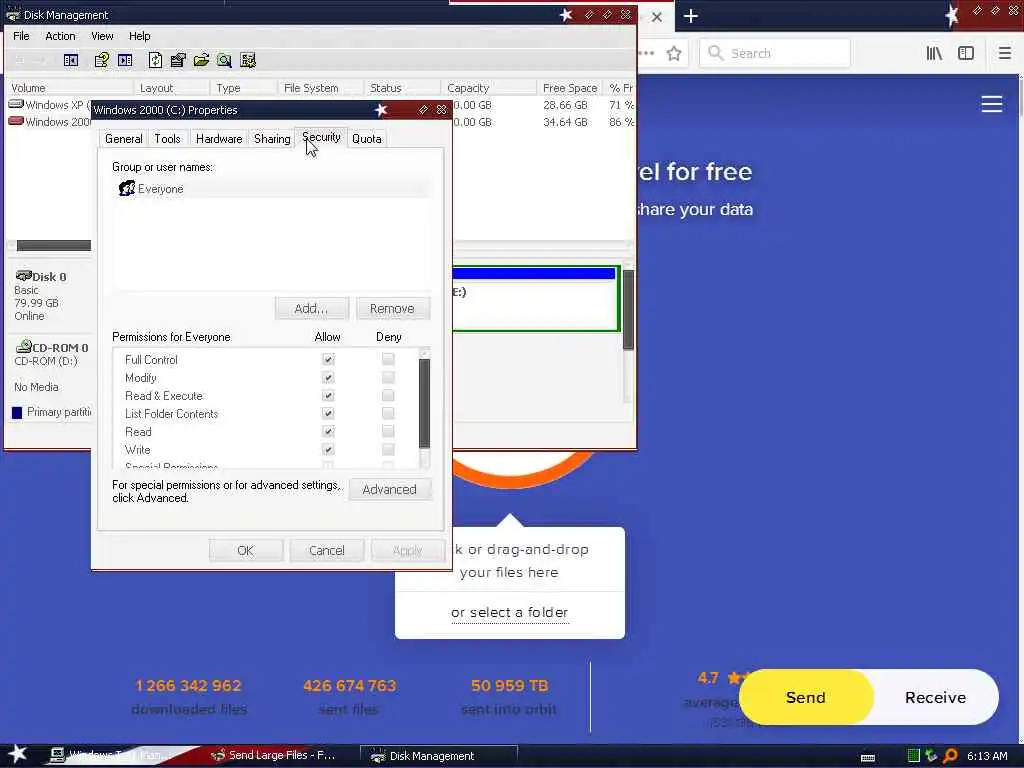Check Deny checkbox for Write
The width and height of the screenshot is (1024, 768).
point(388,449)
